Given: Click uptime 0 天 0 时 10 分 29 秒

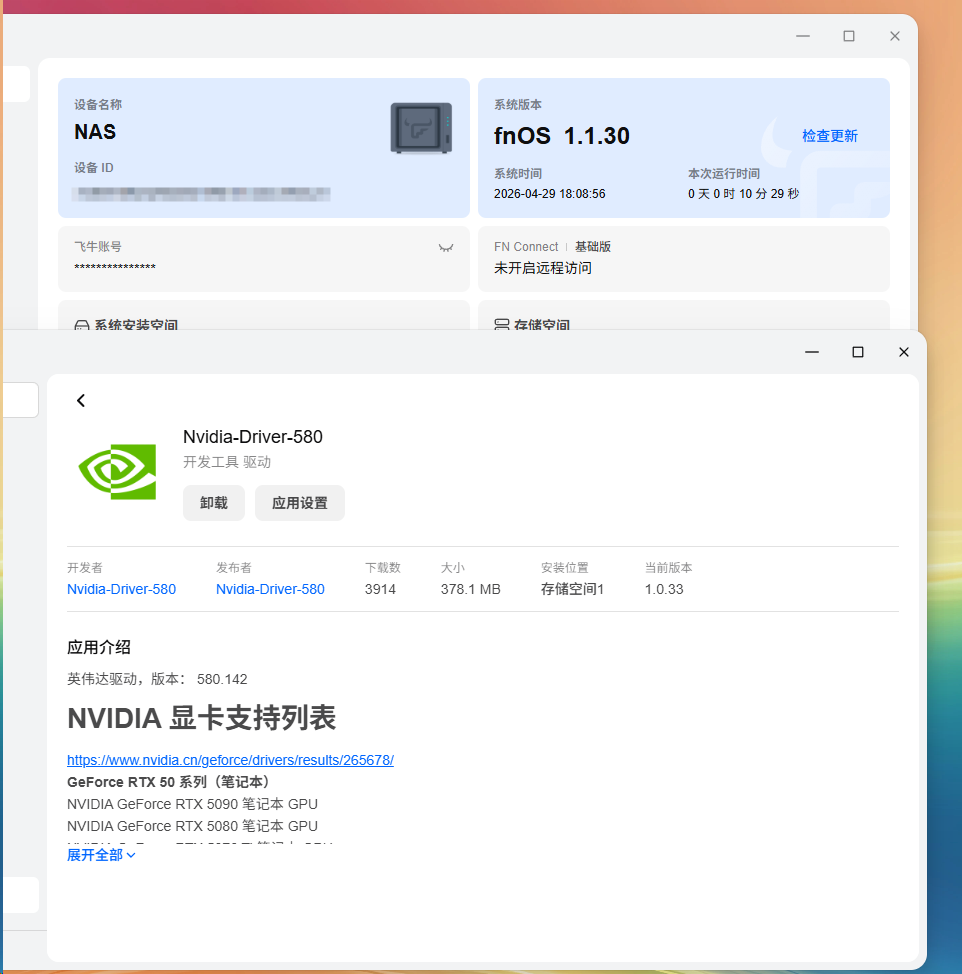Looking at the screenshot, I should [x=743, y=194].
